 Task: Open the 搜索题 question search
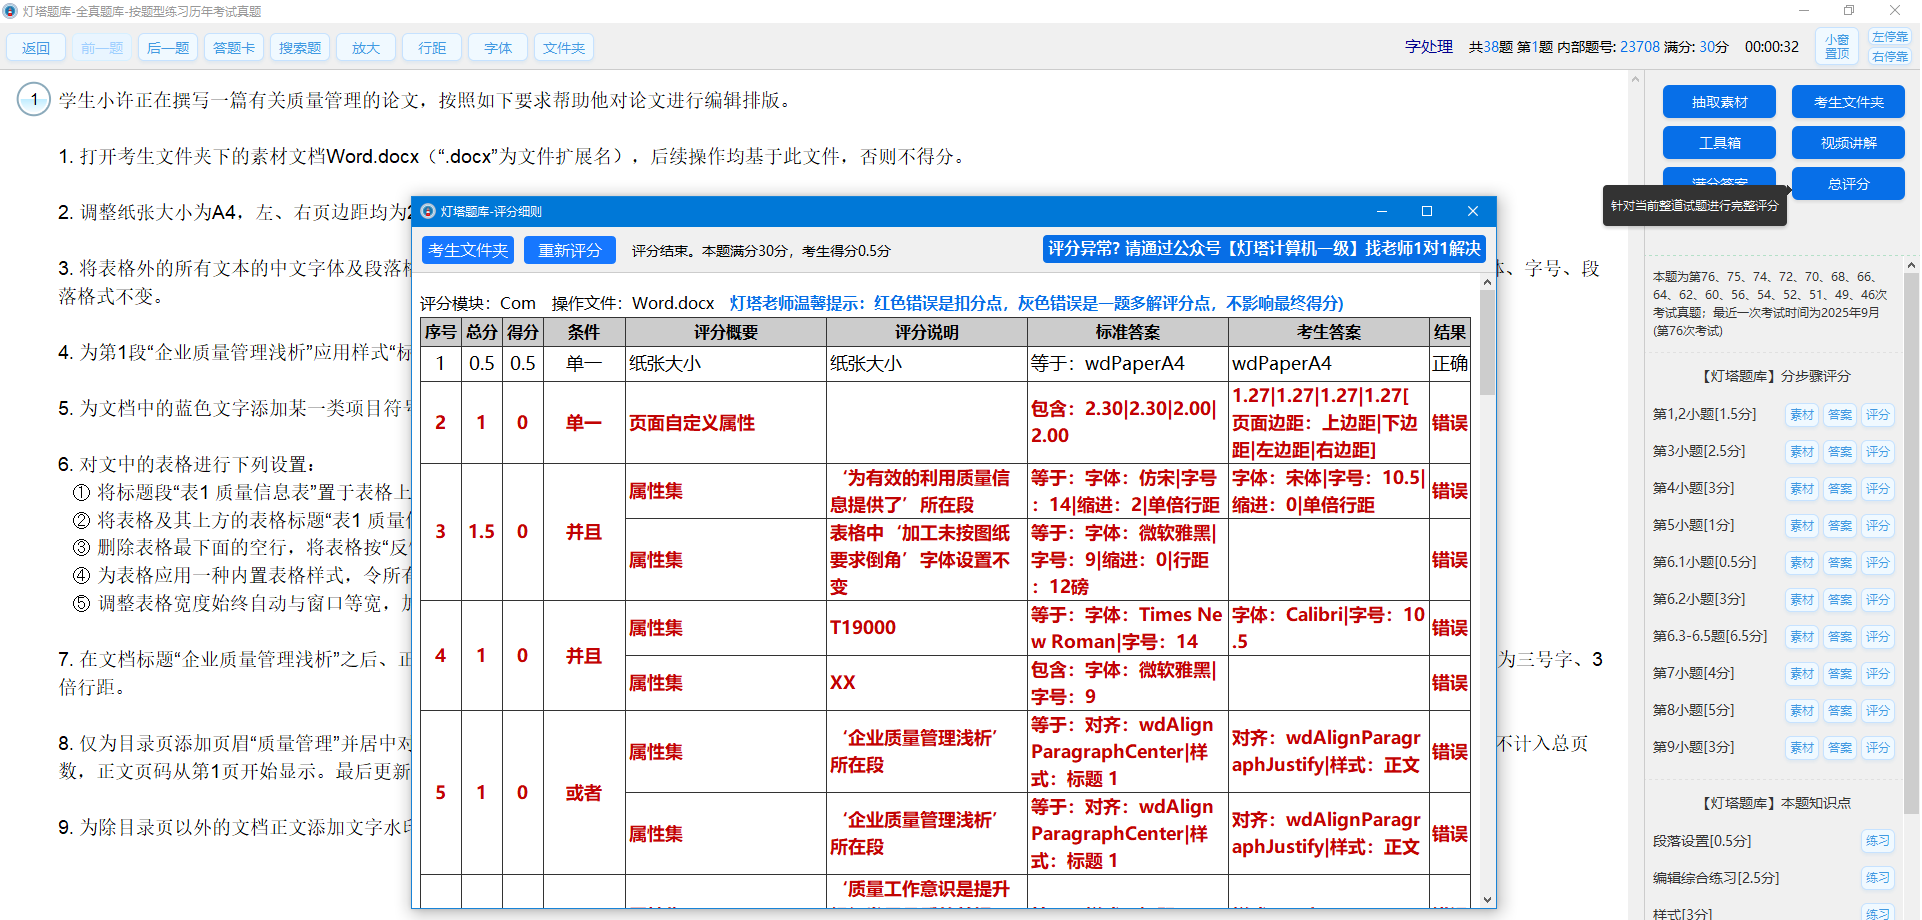click(x=299, y=47)
